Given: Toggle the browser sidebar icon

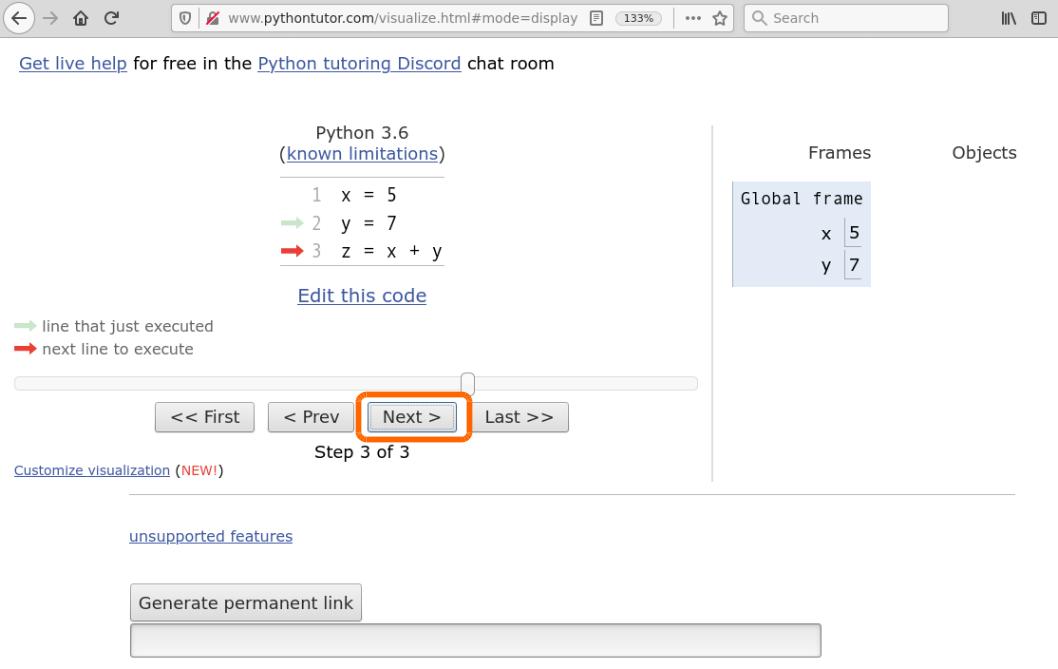Looking at the screenshot, I should 1041,17.
